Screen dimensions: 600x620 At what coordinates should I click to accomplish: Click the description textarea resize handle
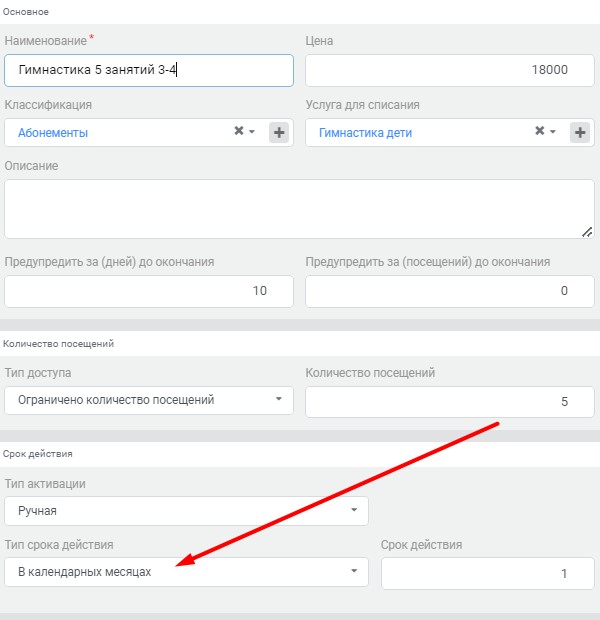(x=587, y=232)
